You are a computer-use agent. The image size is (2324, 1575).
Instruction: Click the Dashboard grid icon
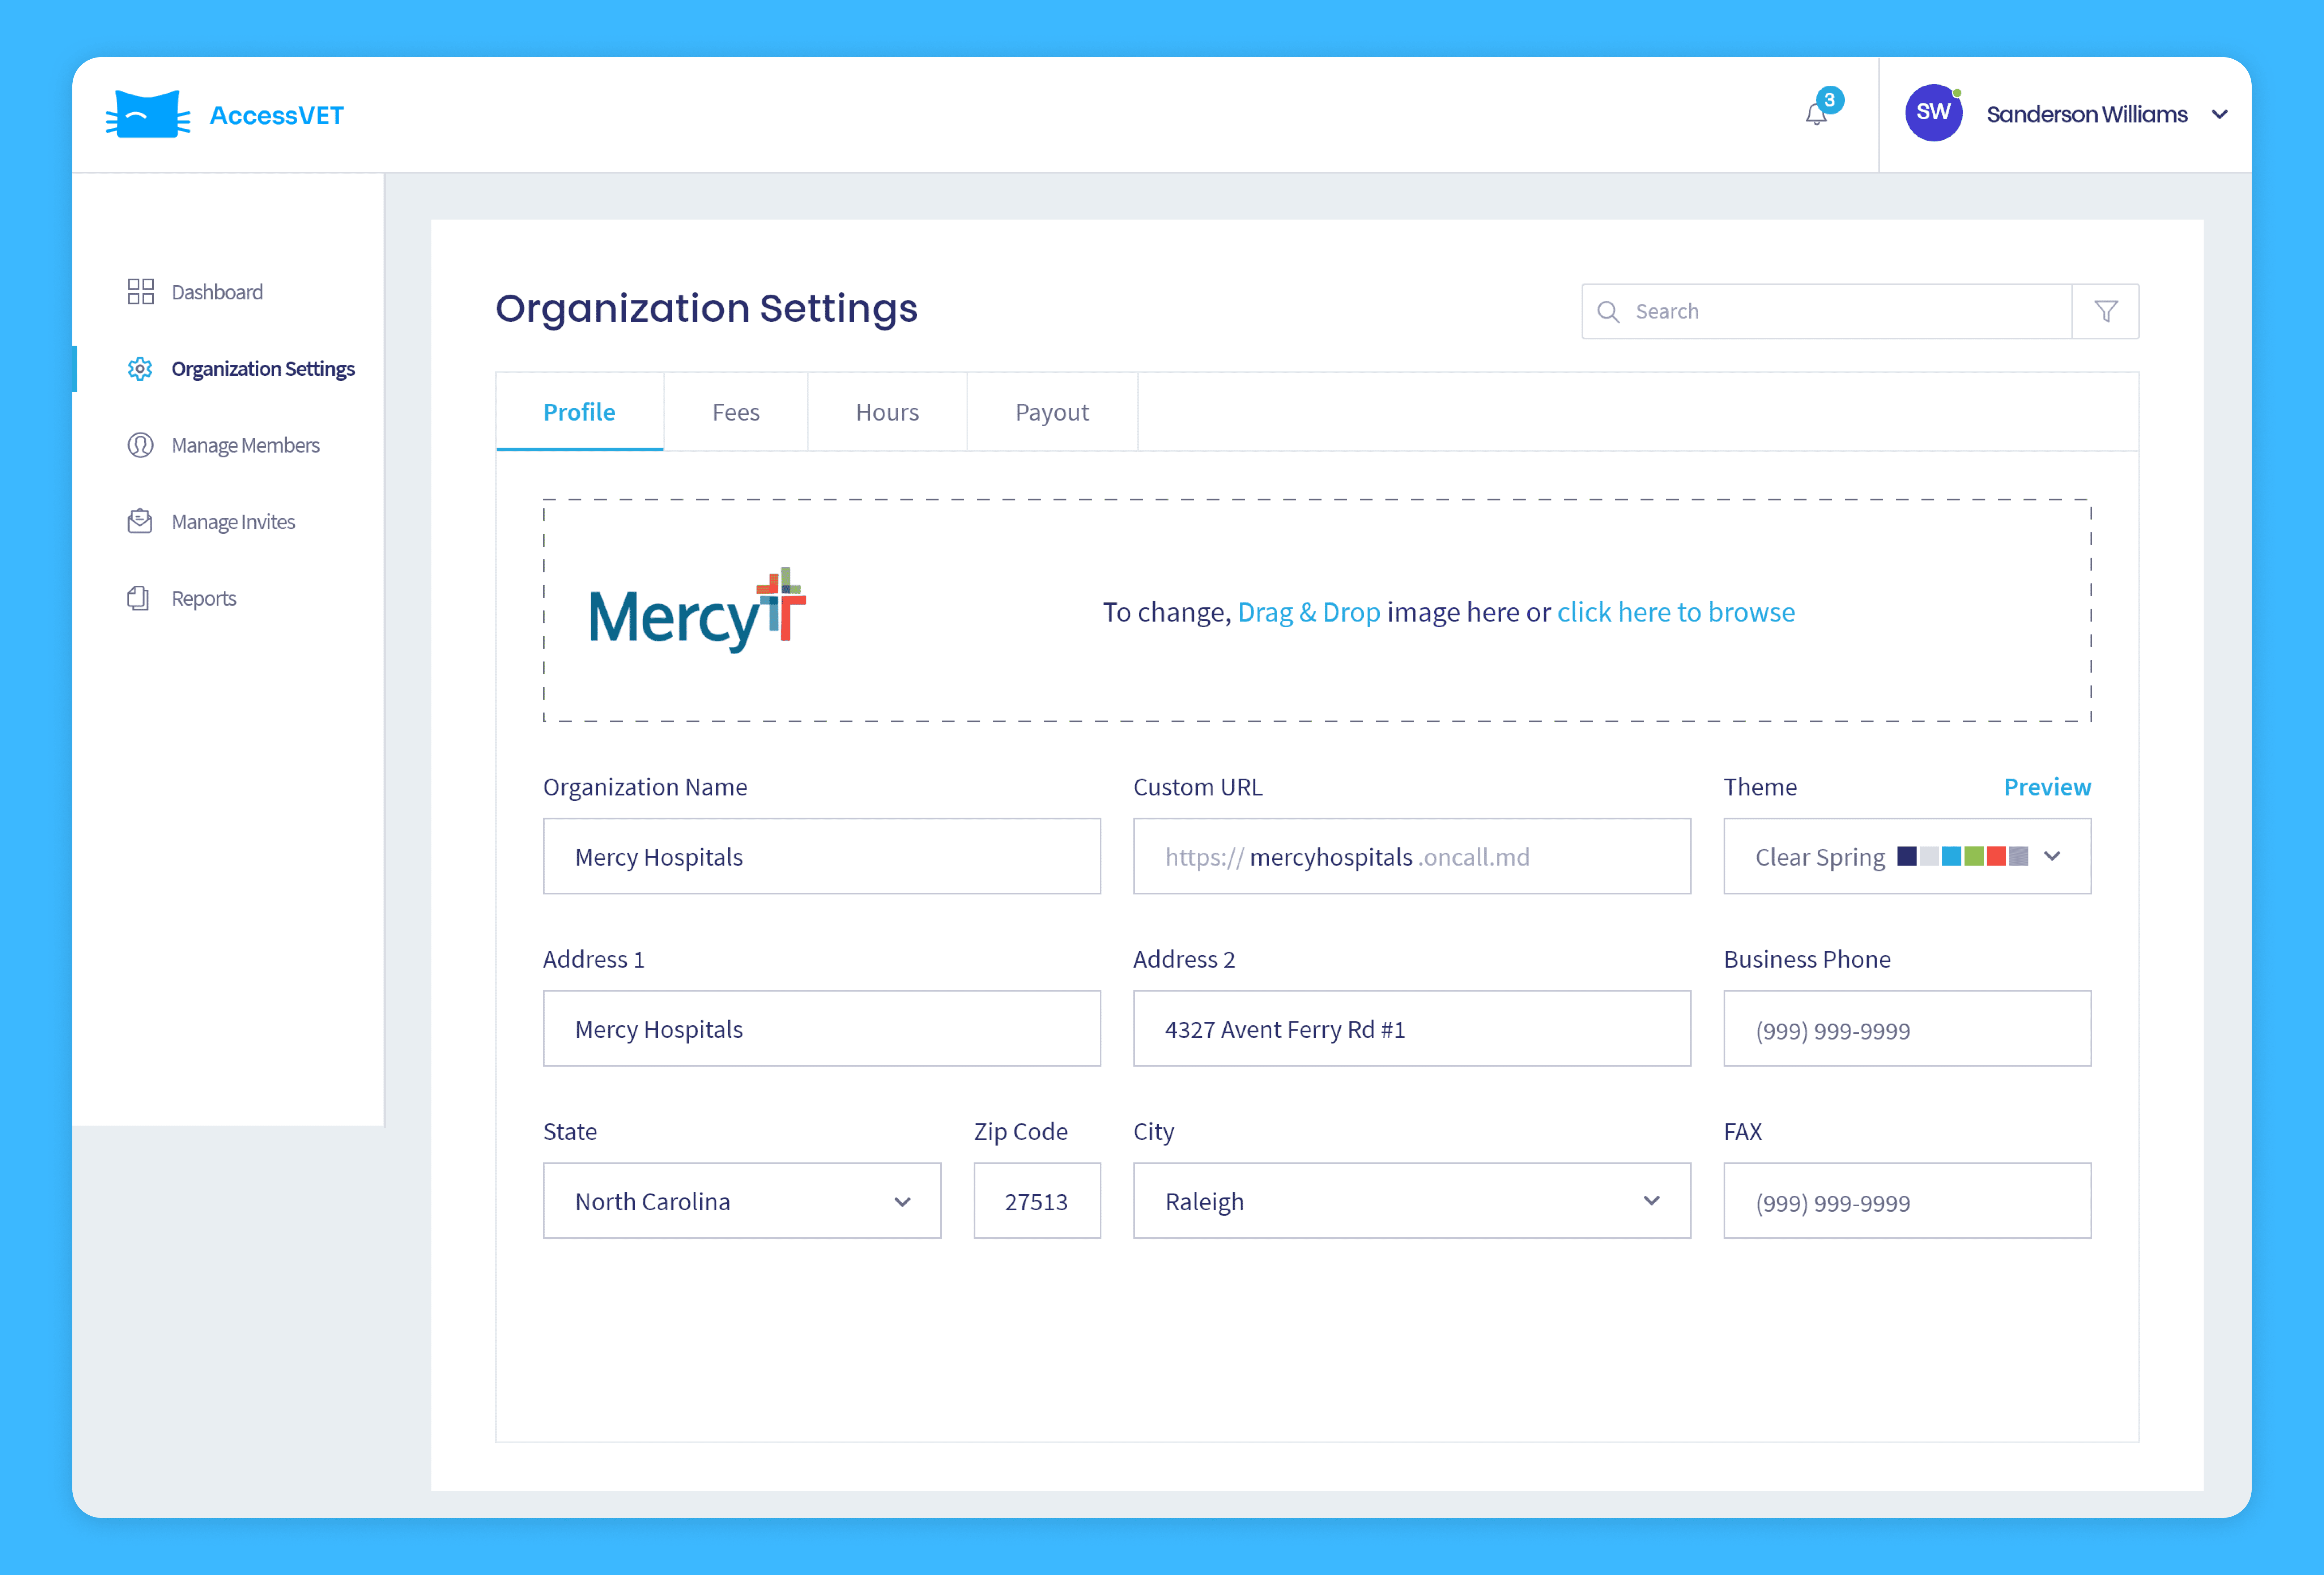140,292
